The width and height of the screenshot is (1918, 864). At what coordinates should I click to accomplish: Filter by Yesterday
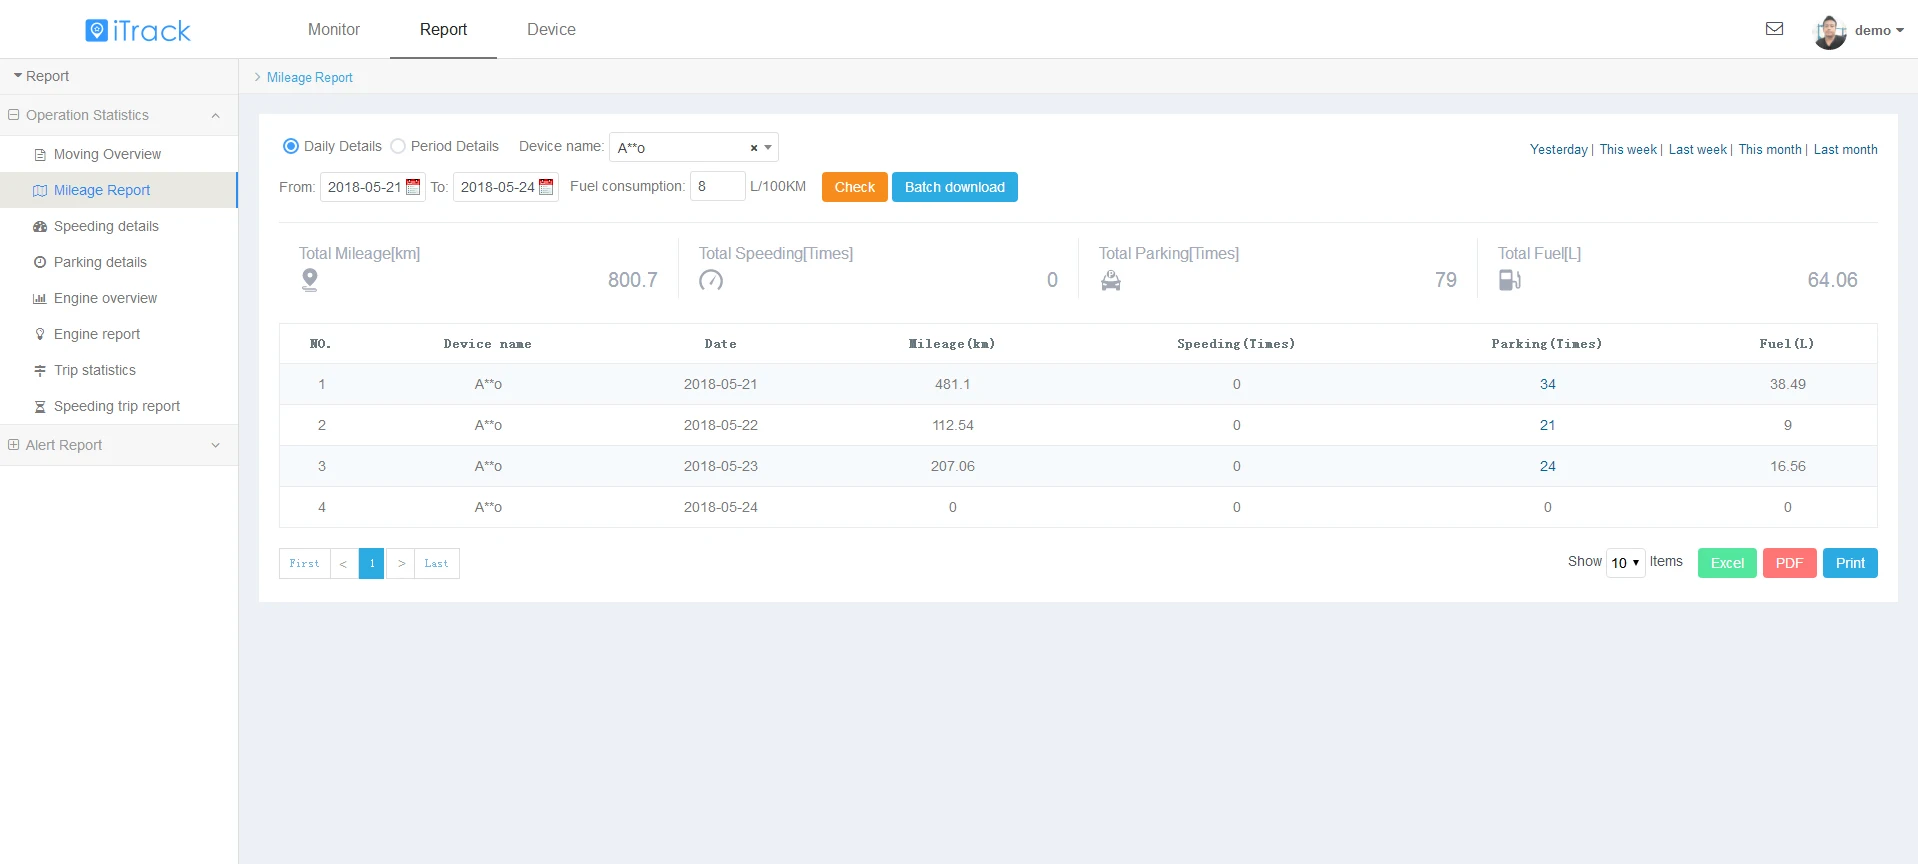point(1558,149)
